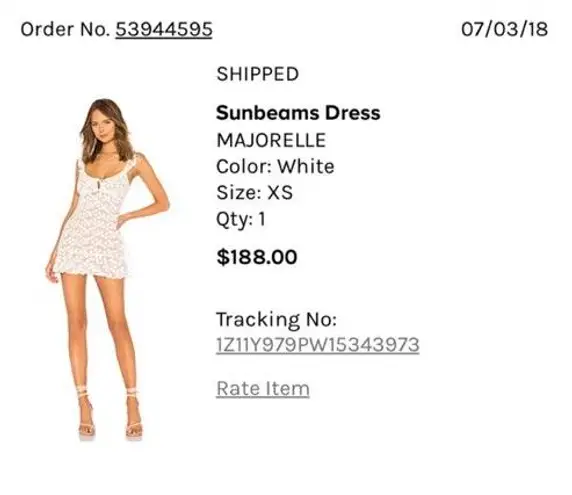Click the Qty: 1 detail
Viewport: 572px width, 495px height.
point(241,220)
